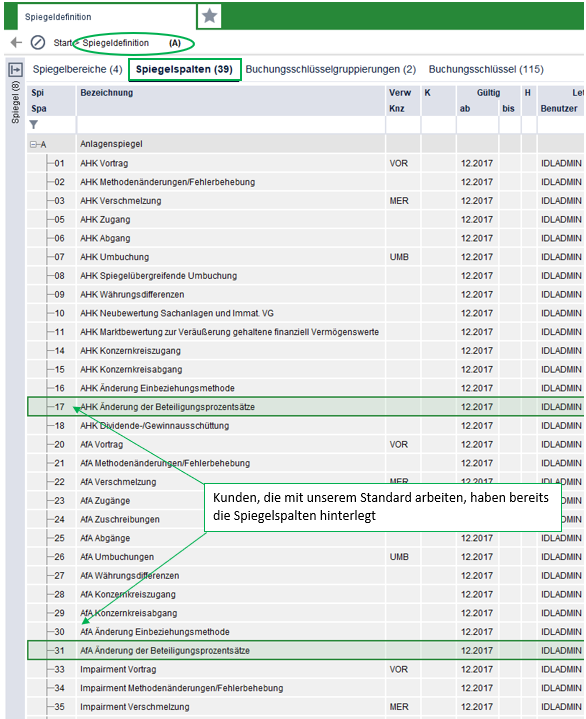Switch to Buchungsschlüsselgruppierungen (2) tab
This screenshot has height=719, width=586.
point(331,69)
